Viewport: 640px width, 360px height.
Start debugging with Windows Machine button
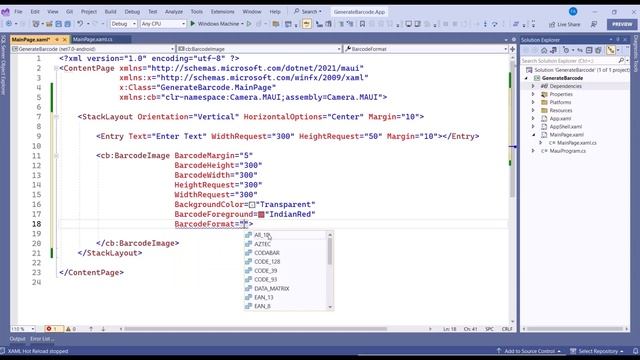click(x=216, y=24)
